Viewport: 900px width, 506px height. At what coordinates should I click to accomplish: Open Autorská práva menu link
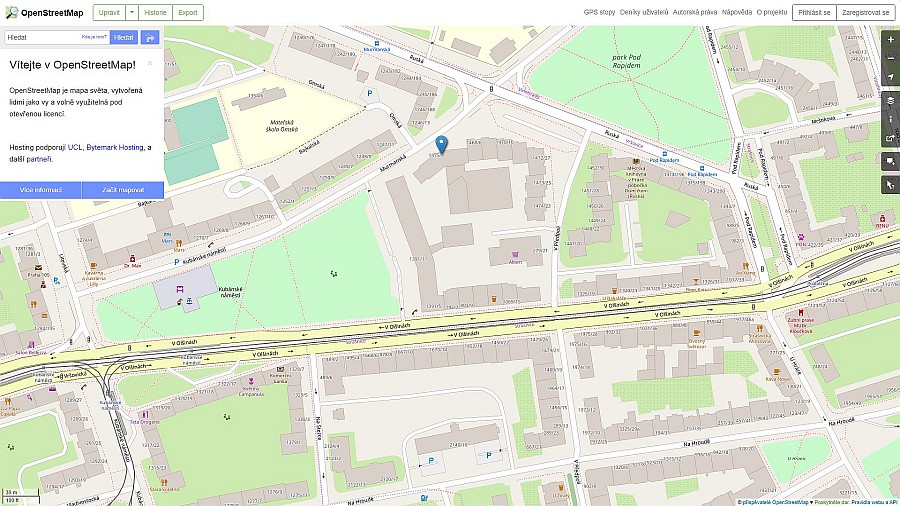[x=695, y=12]
